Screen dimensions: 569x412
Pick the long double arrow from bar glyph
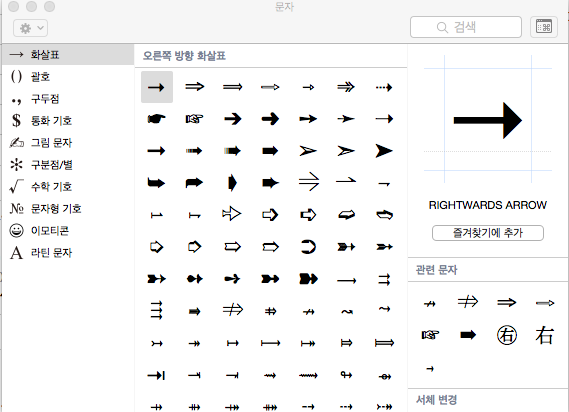pyautogui.click(x=384, y=343)
